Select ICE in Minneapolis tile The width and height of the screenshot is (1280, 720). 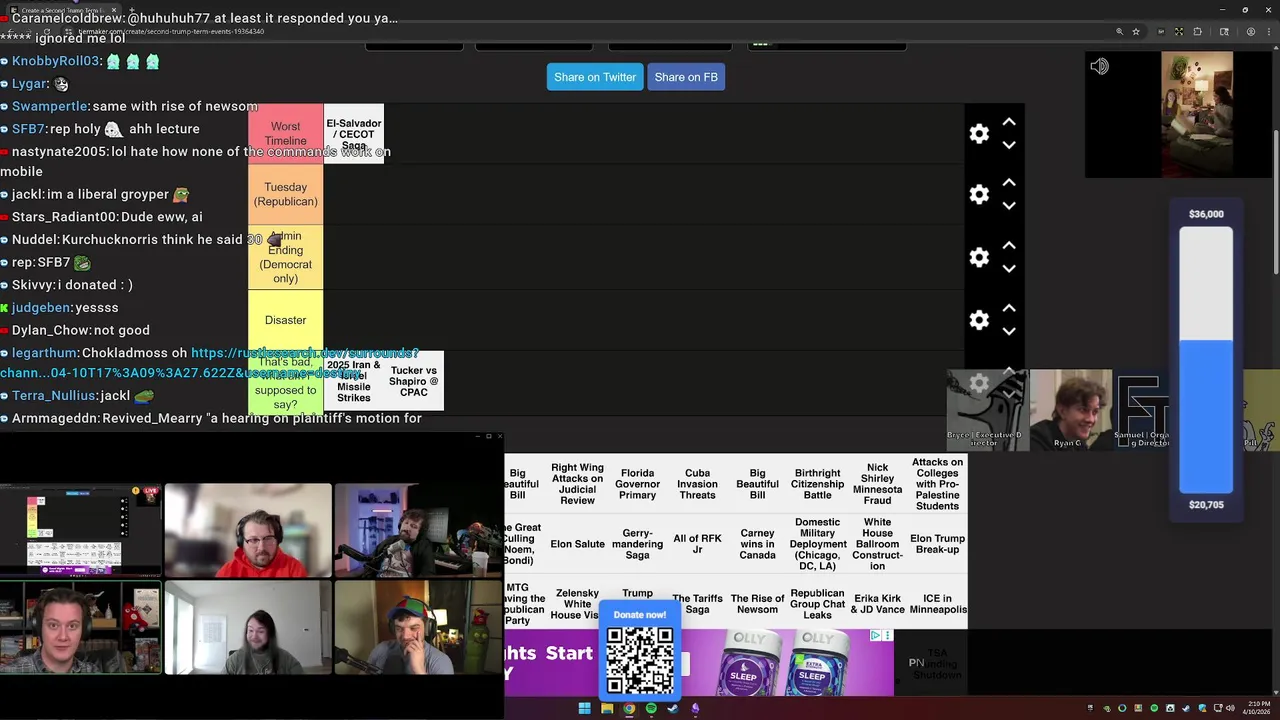pyautogui.click(x=937, y=604)
